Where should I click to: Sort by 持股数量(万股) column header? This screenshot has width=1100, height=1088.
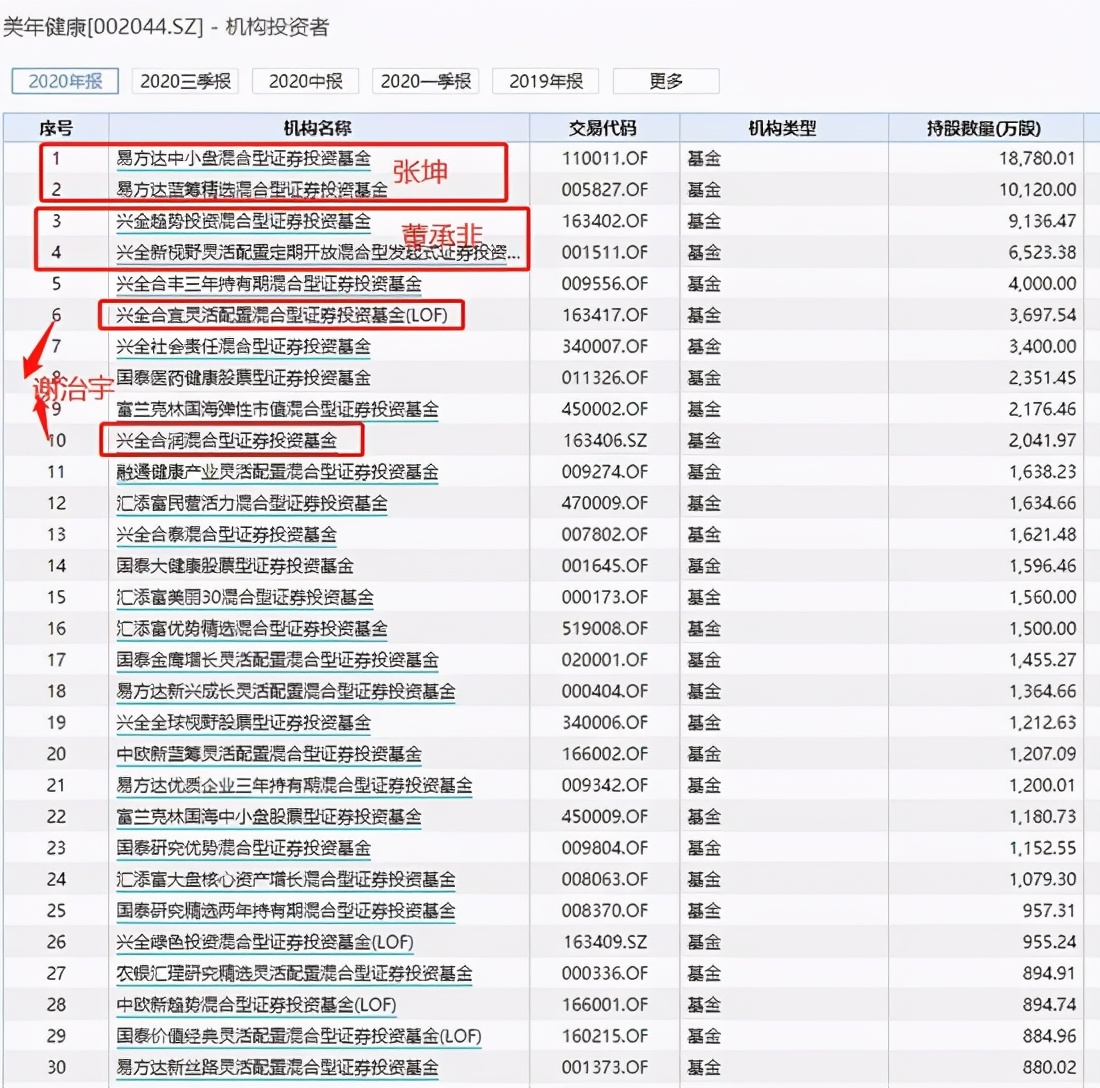tap(984, 128)
